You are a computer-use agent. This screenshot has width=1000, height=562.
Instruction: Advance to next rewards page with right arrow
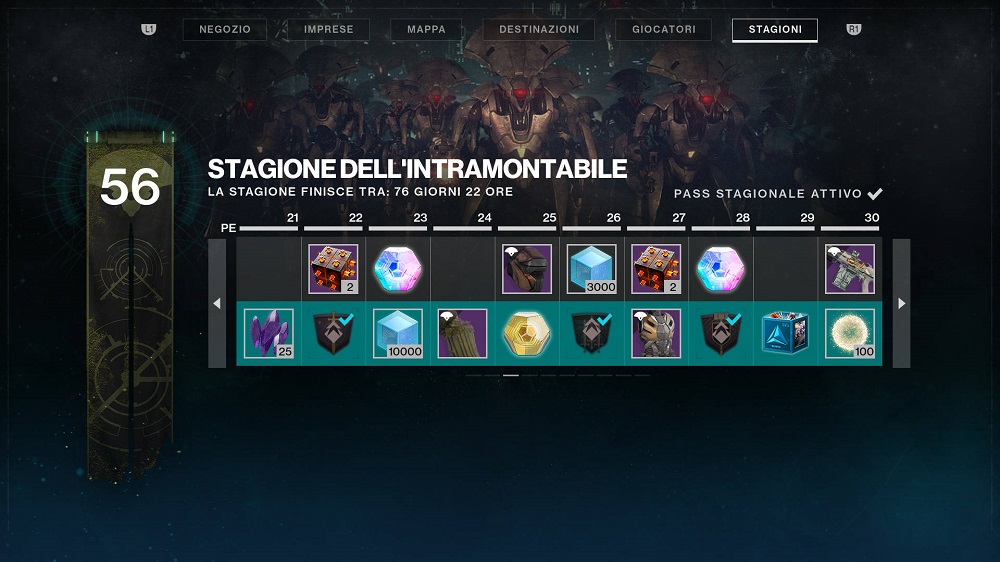click(x=901, y=303)
